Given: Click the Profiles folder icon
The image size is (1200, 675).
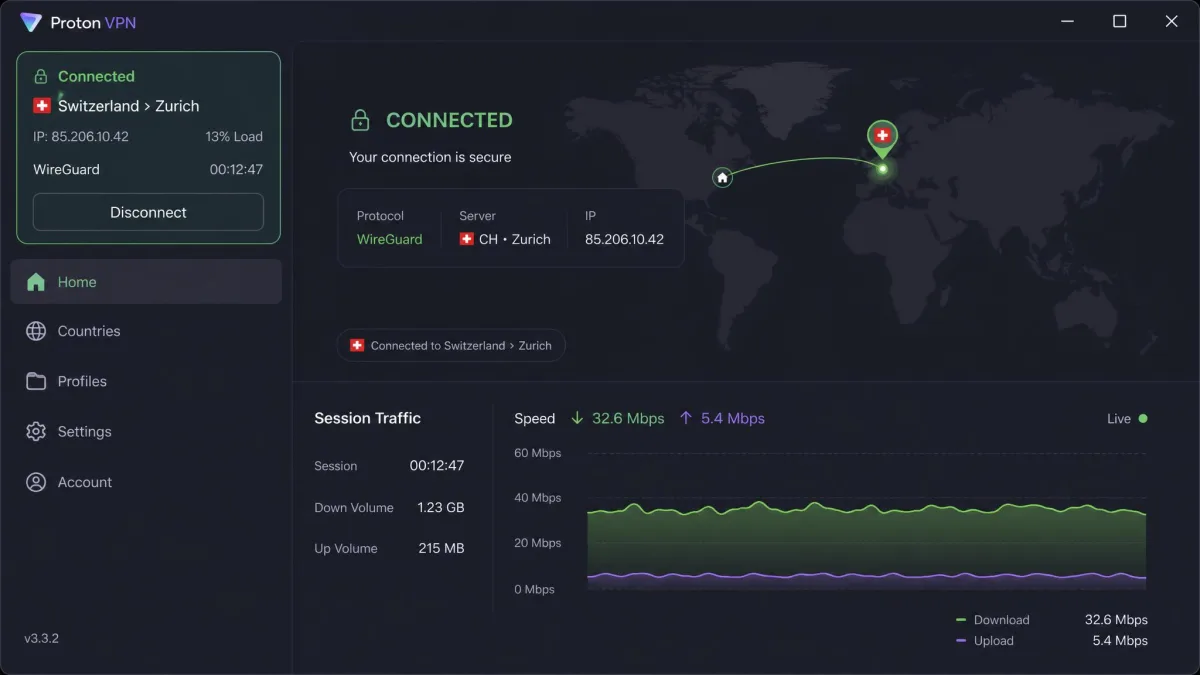Looking at the screenshot, I should (36, 381).
